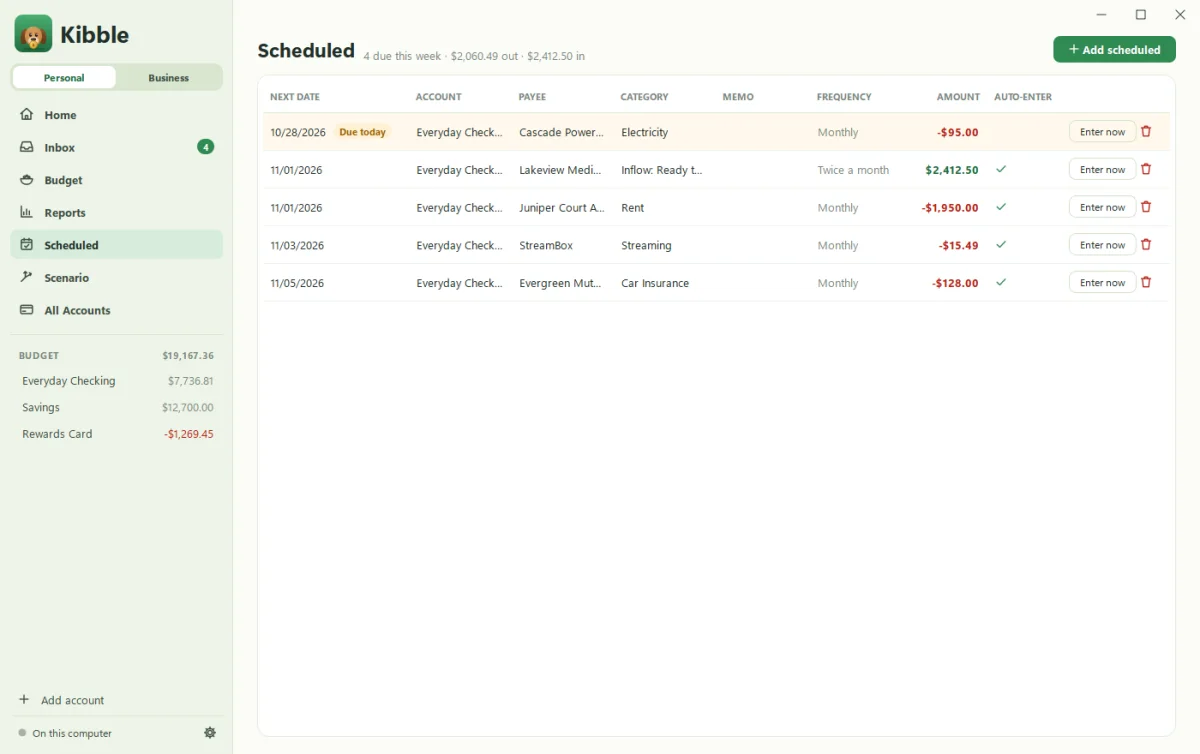Select the $2,412.50 amount cell
1200x754 pixels.
coord(952,170)
